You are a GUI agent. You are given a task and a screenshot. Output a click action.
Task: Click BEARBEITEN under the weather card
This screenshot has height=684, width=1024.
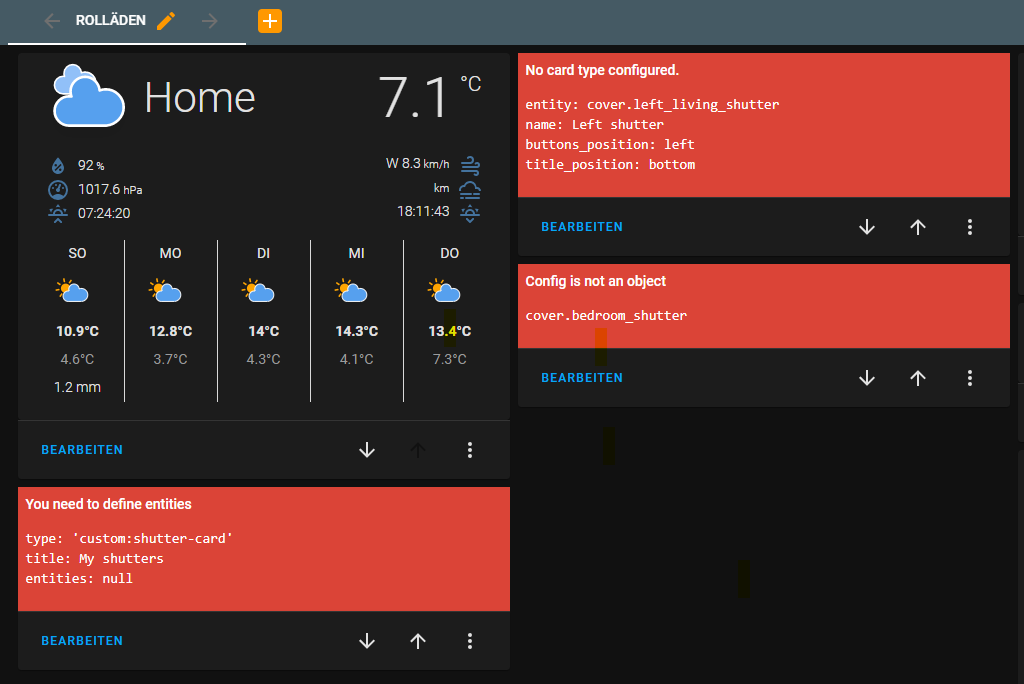pyautogui.click(x=82, y=450)
